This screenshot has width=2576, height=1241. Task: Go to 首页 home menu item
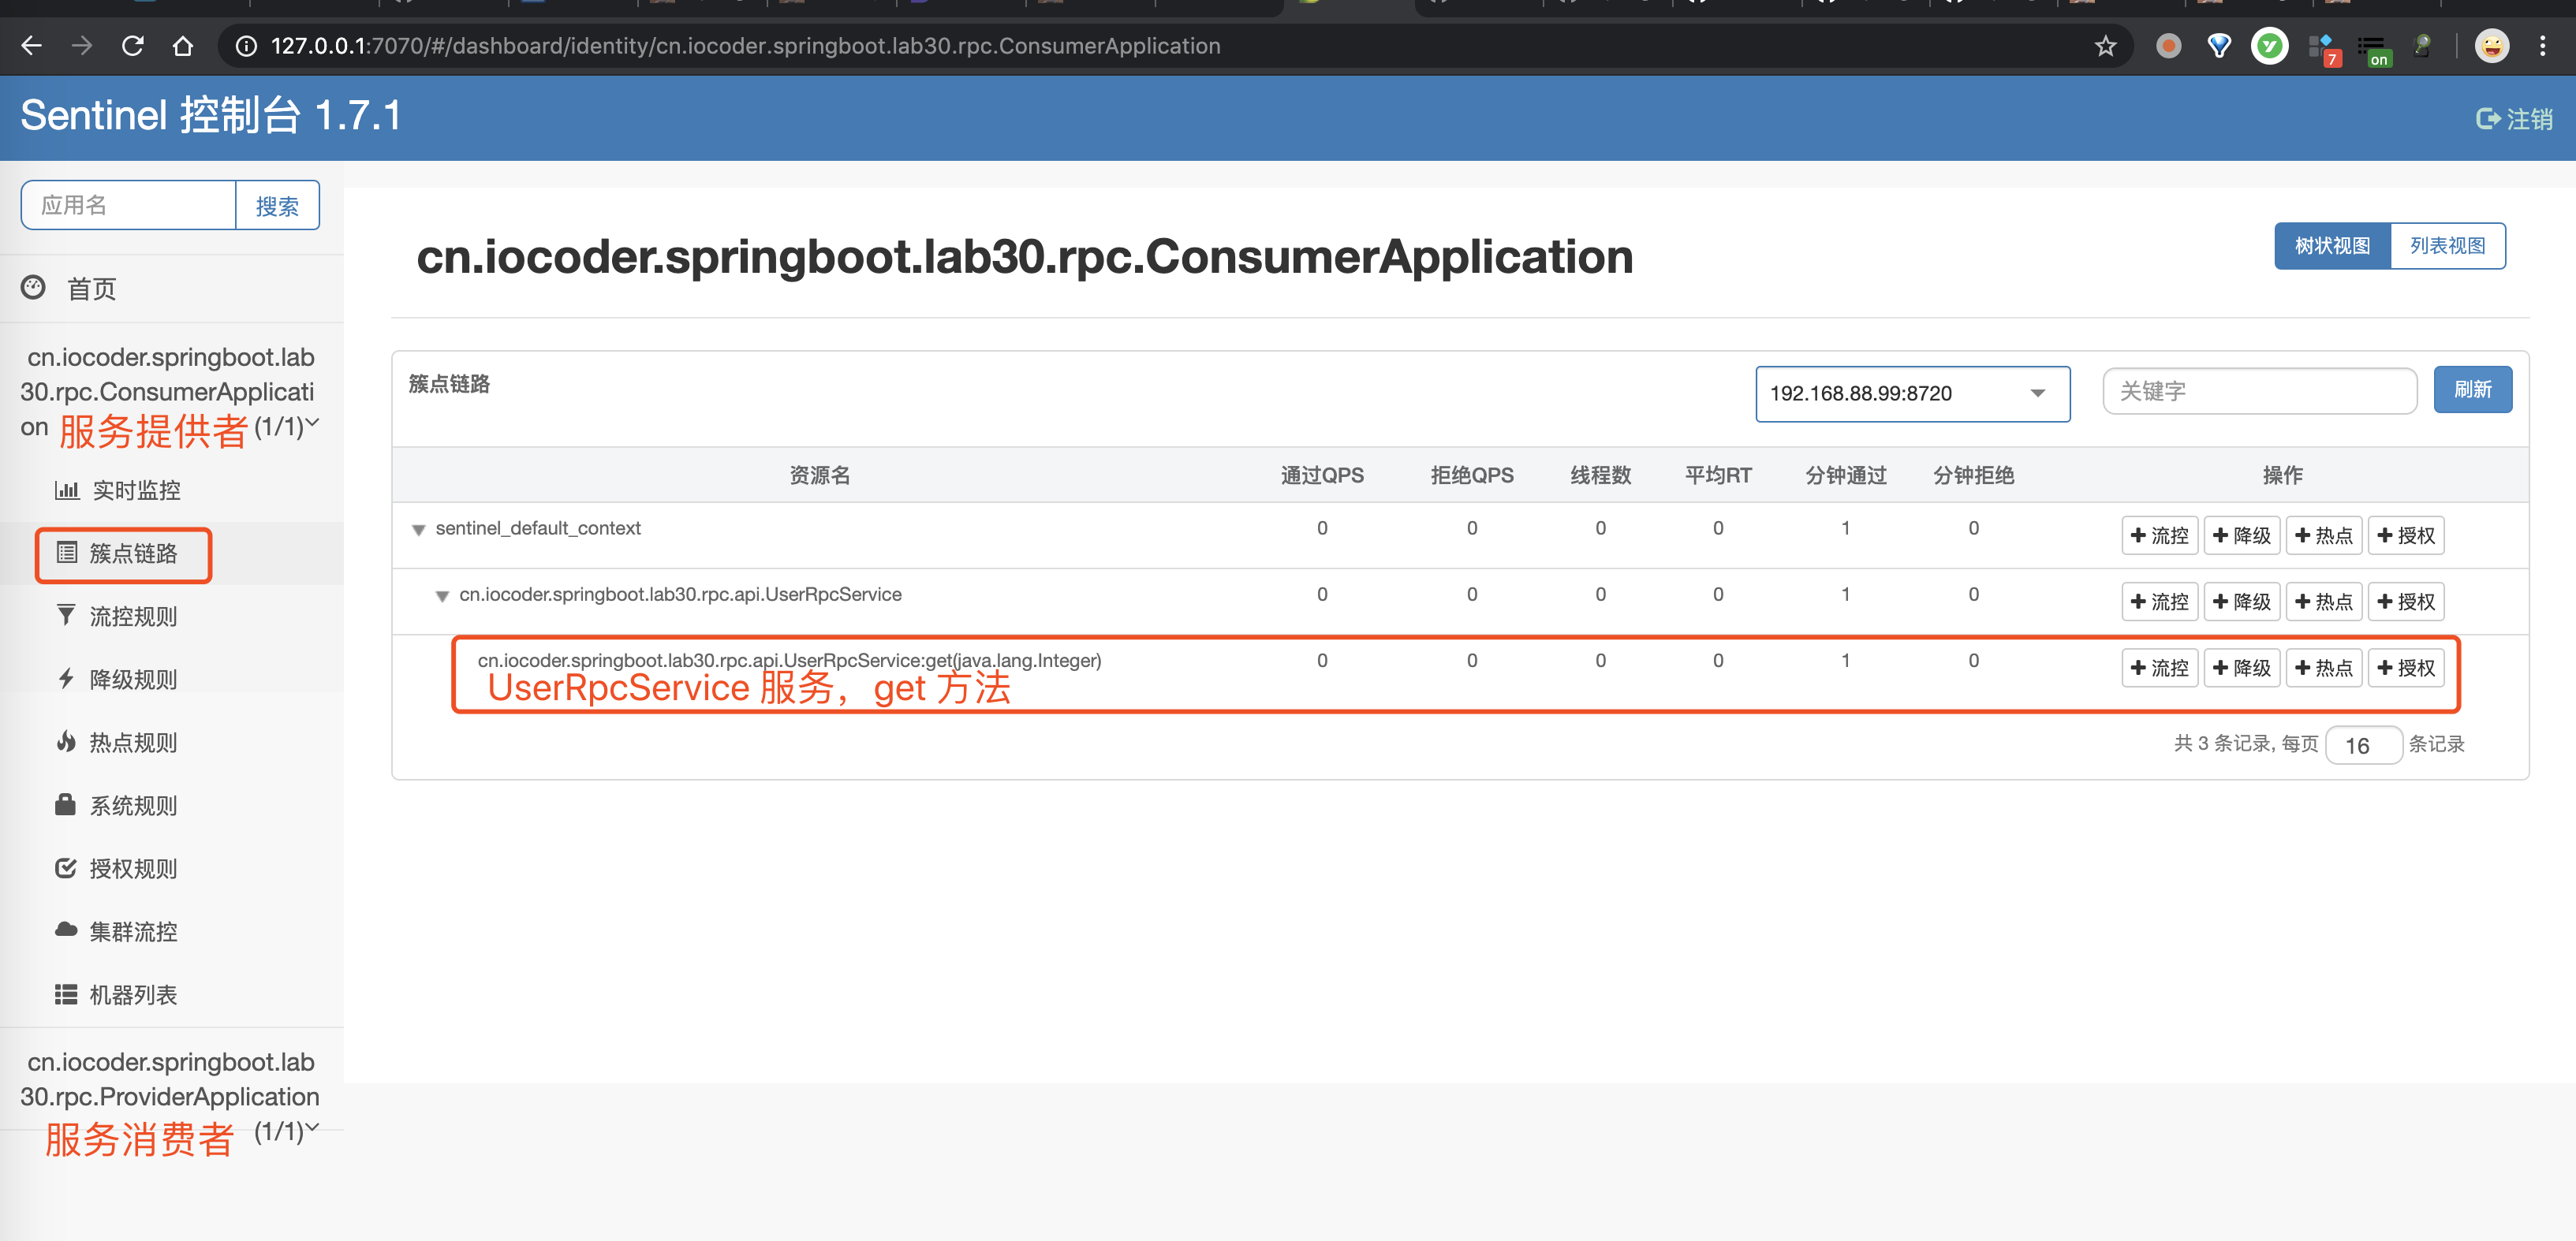pyautogui.click(x=90, y=289)
